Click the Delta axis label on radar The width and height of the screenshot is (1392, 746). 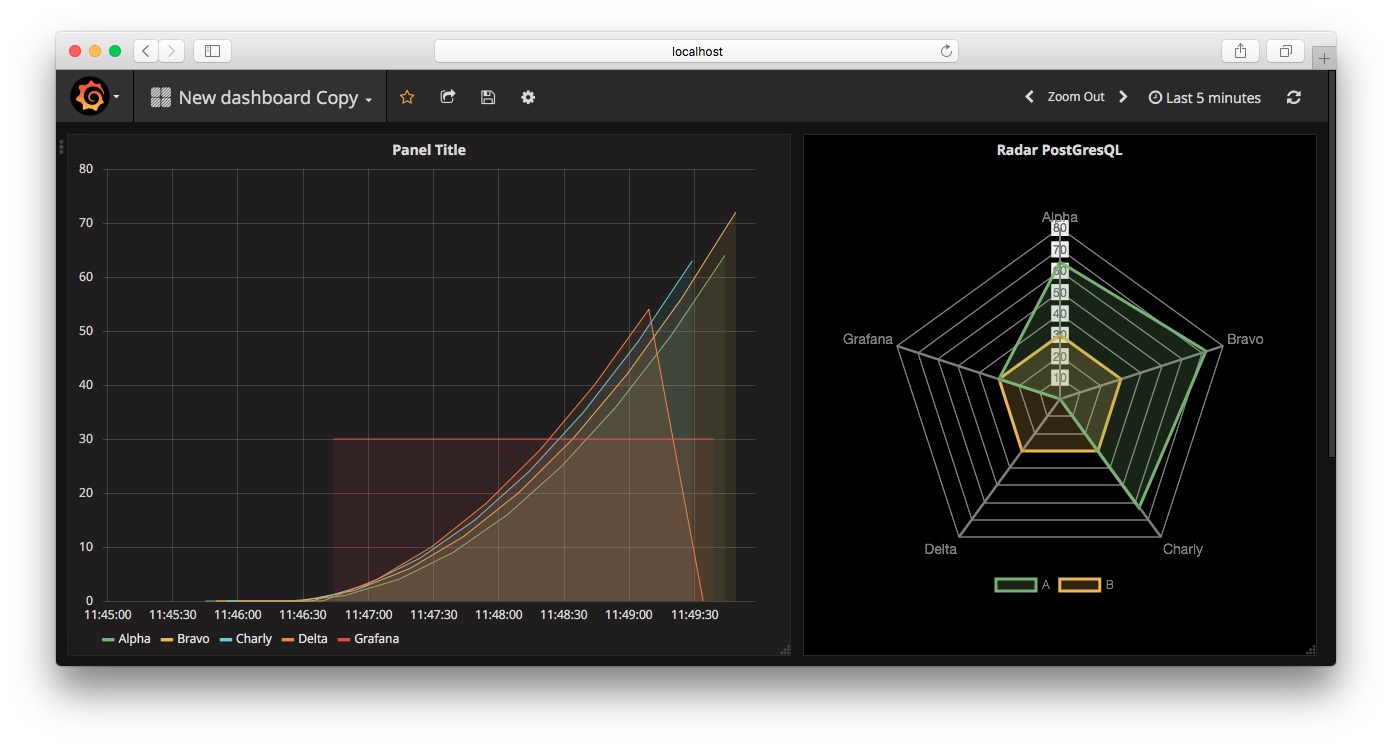(941, 549)
